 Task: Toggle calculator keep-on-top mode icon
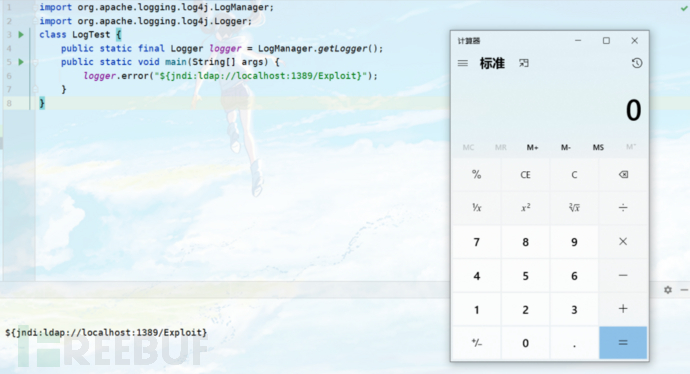pyautogui.click(x=524, y=63)
